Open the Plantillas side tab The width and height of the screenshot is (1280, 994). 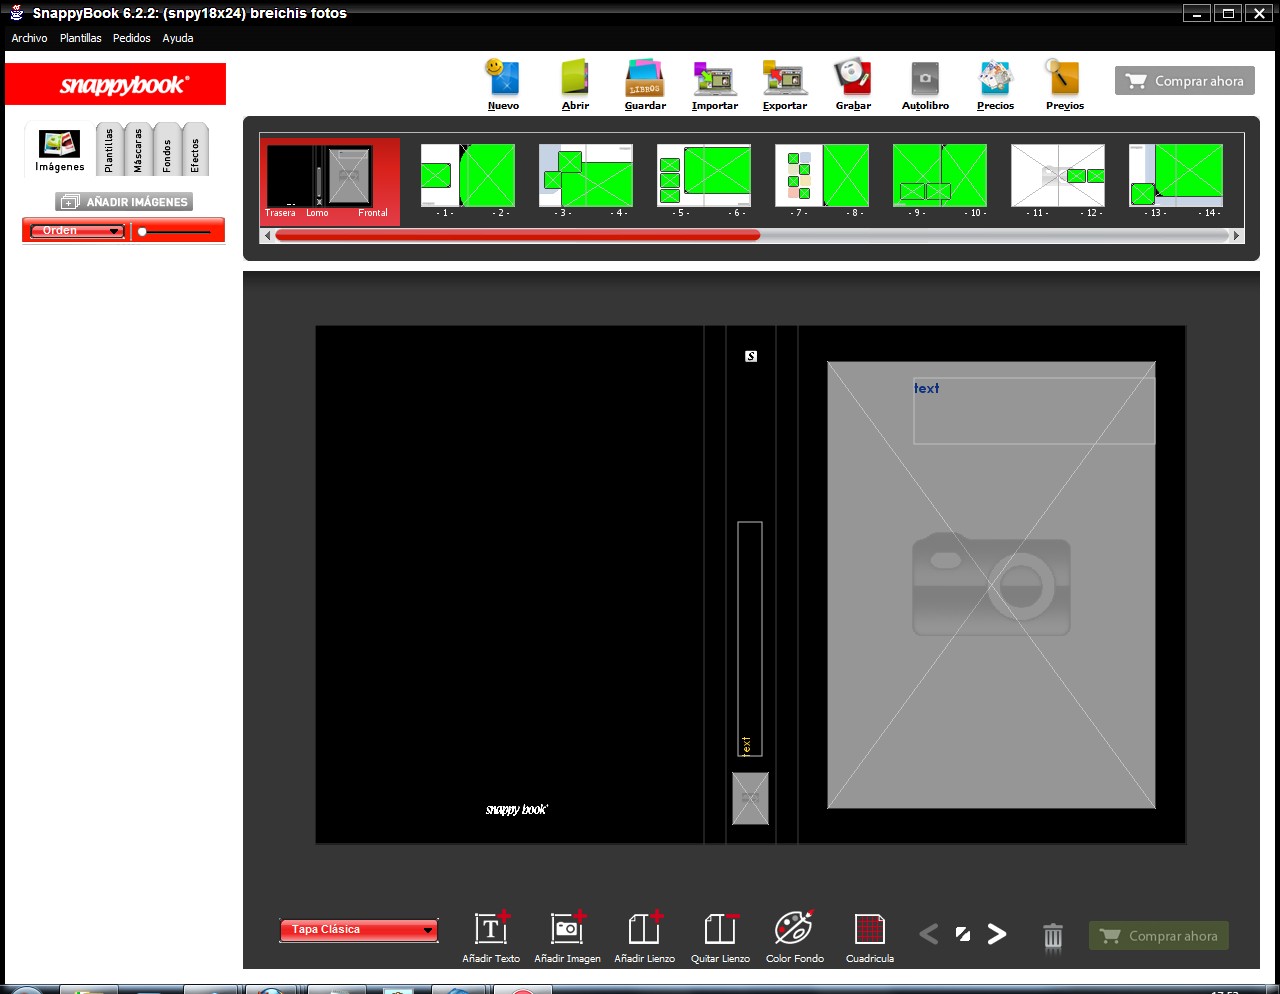[109, 150]
